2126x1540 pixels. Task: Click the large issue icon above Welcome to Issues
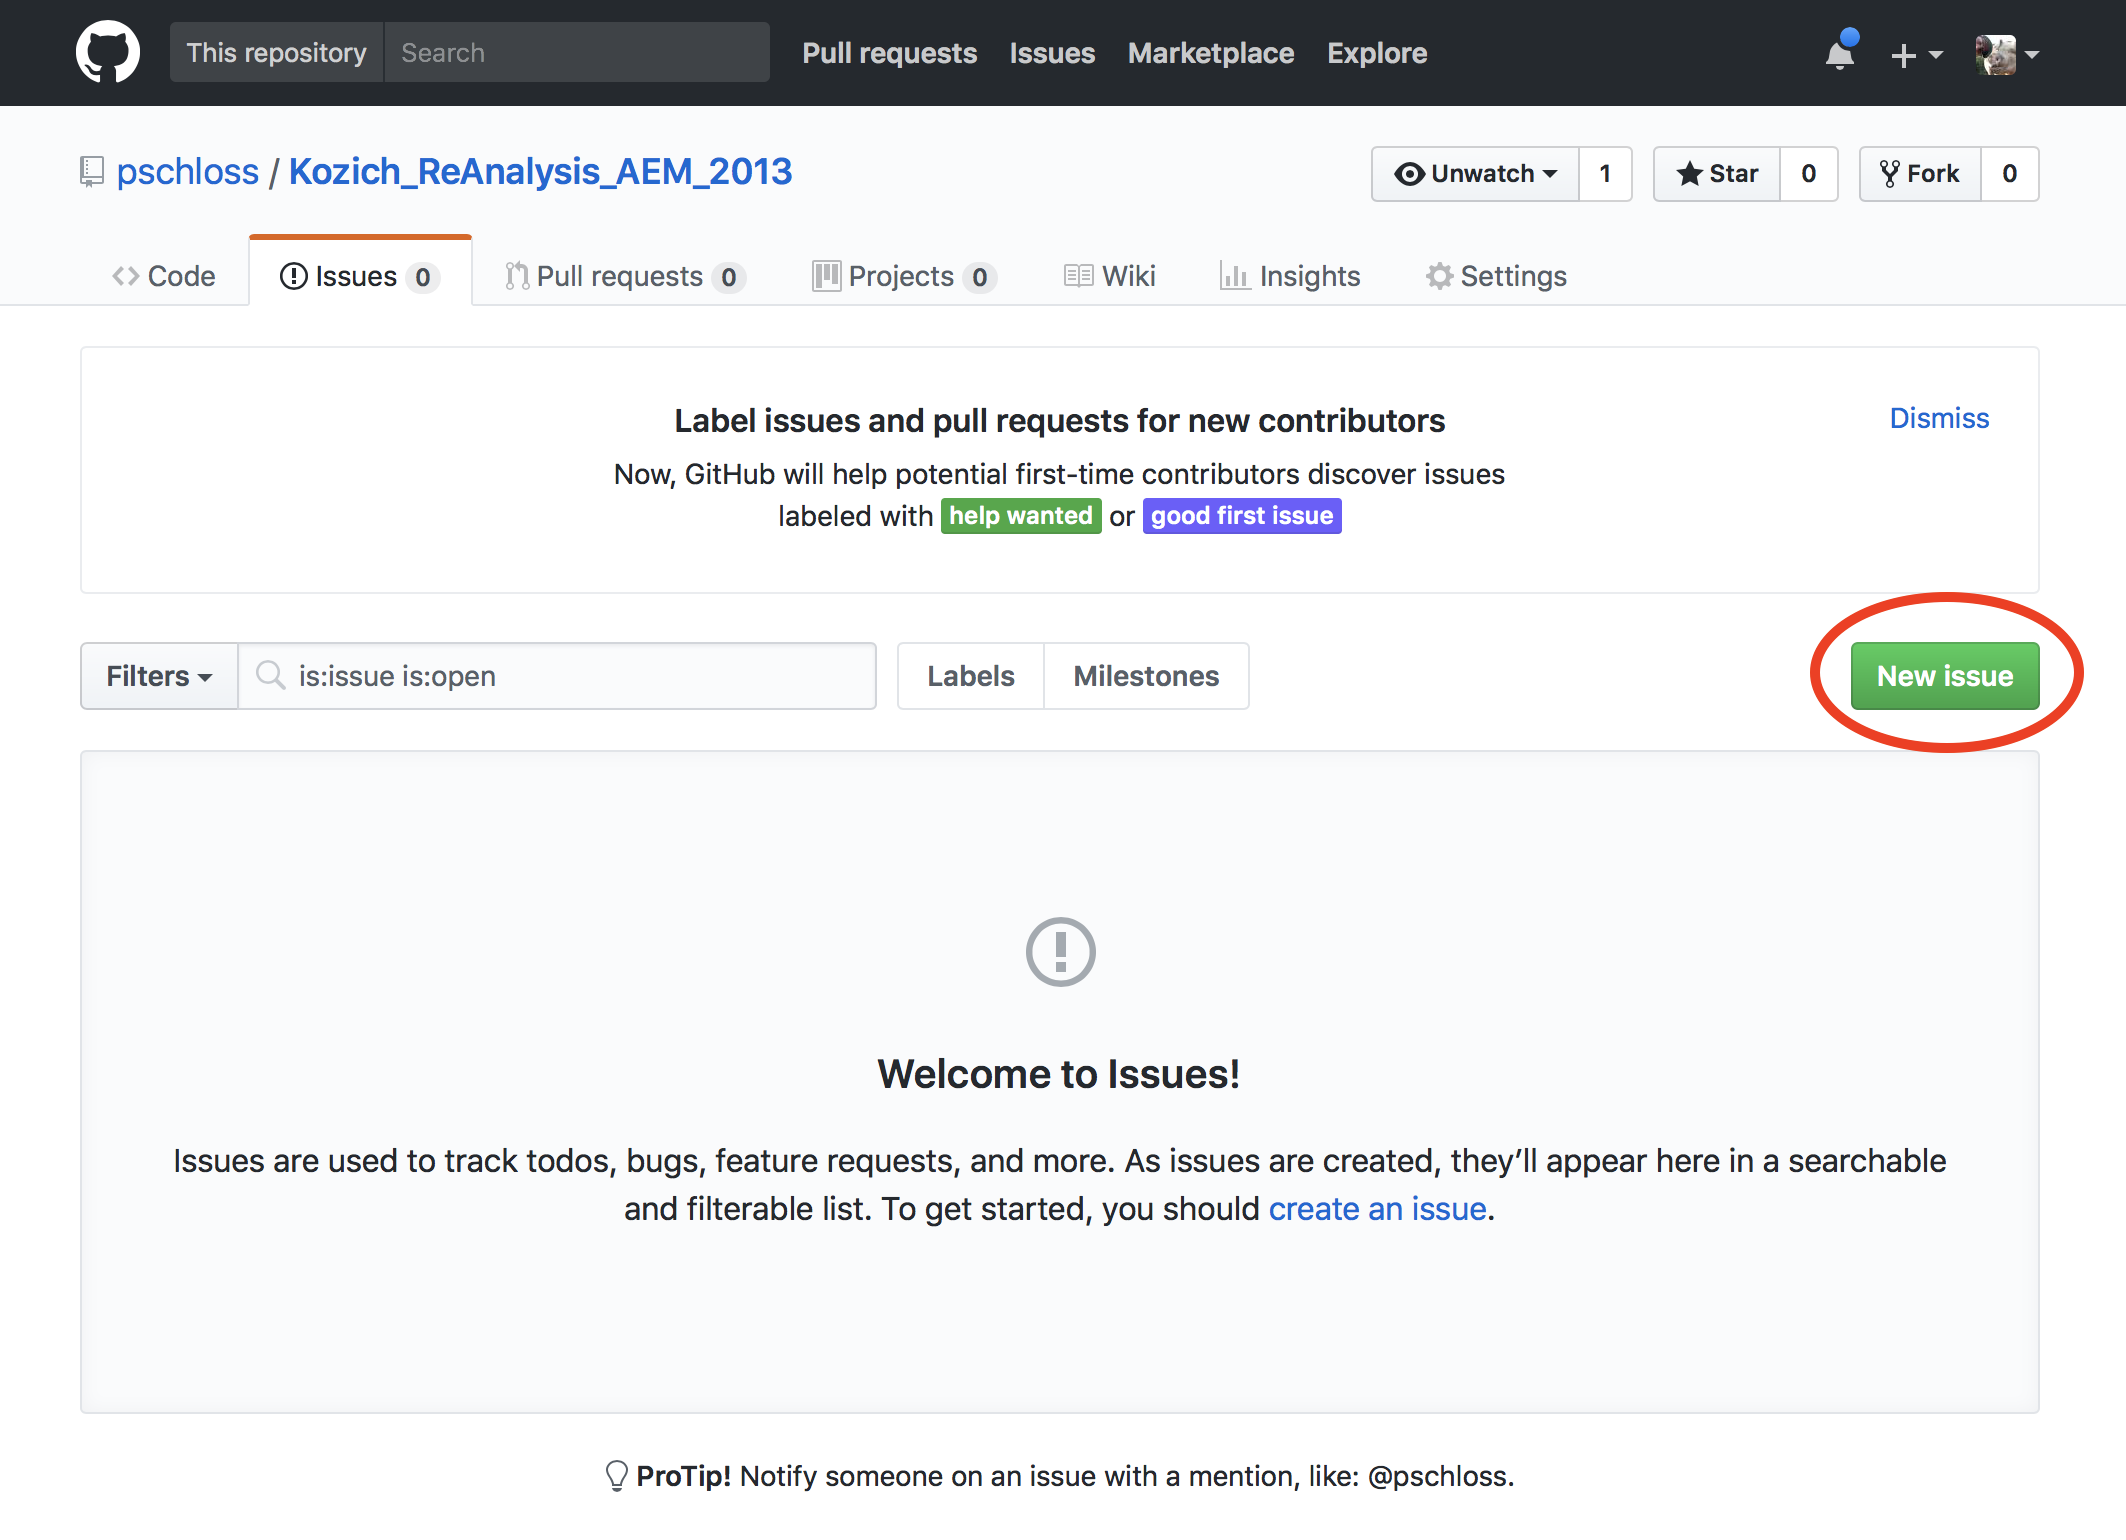(x=1060, y=952)
